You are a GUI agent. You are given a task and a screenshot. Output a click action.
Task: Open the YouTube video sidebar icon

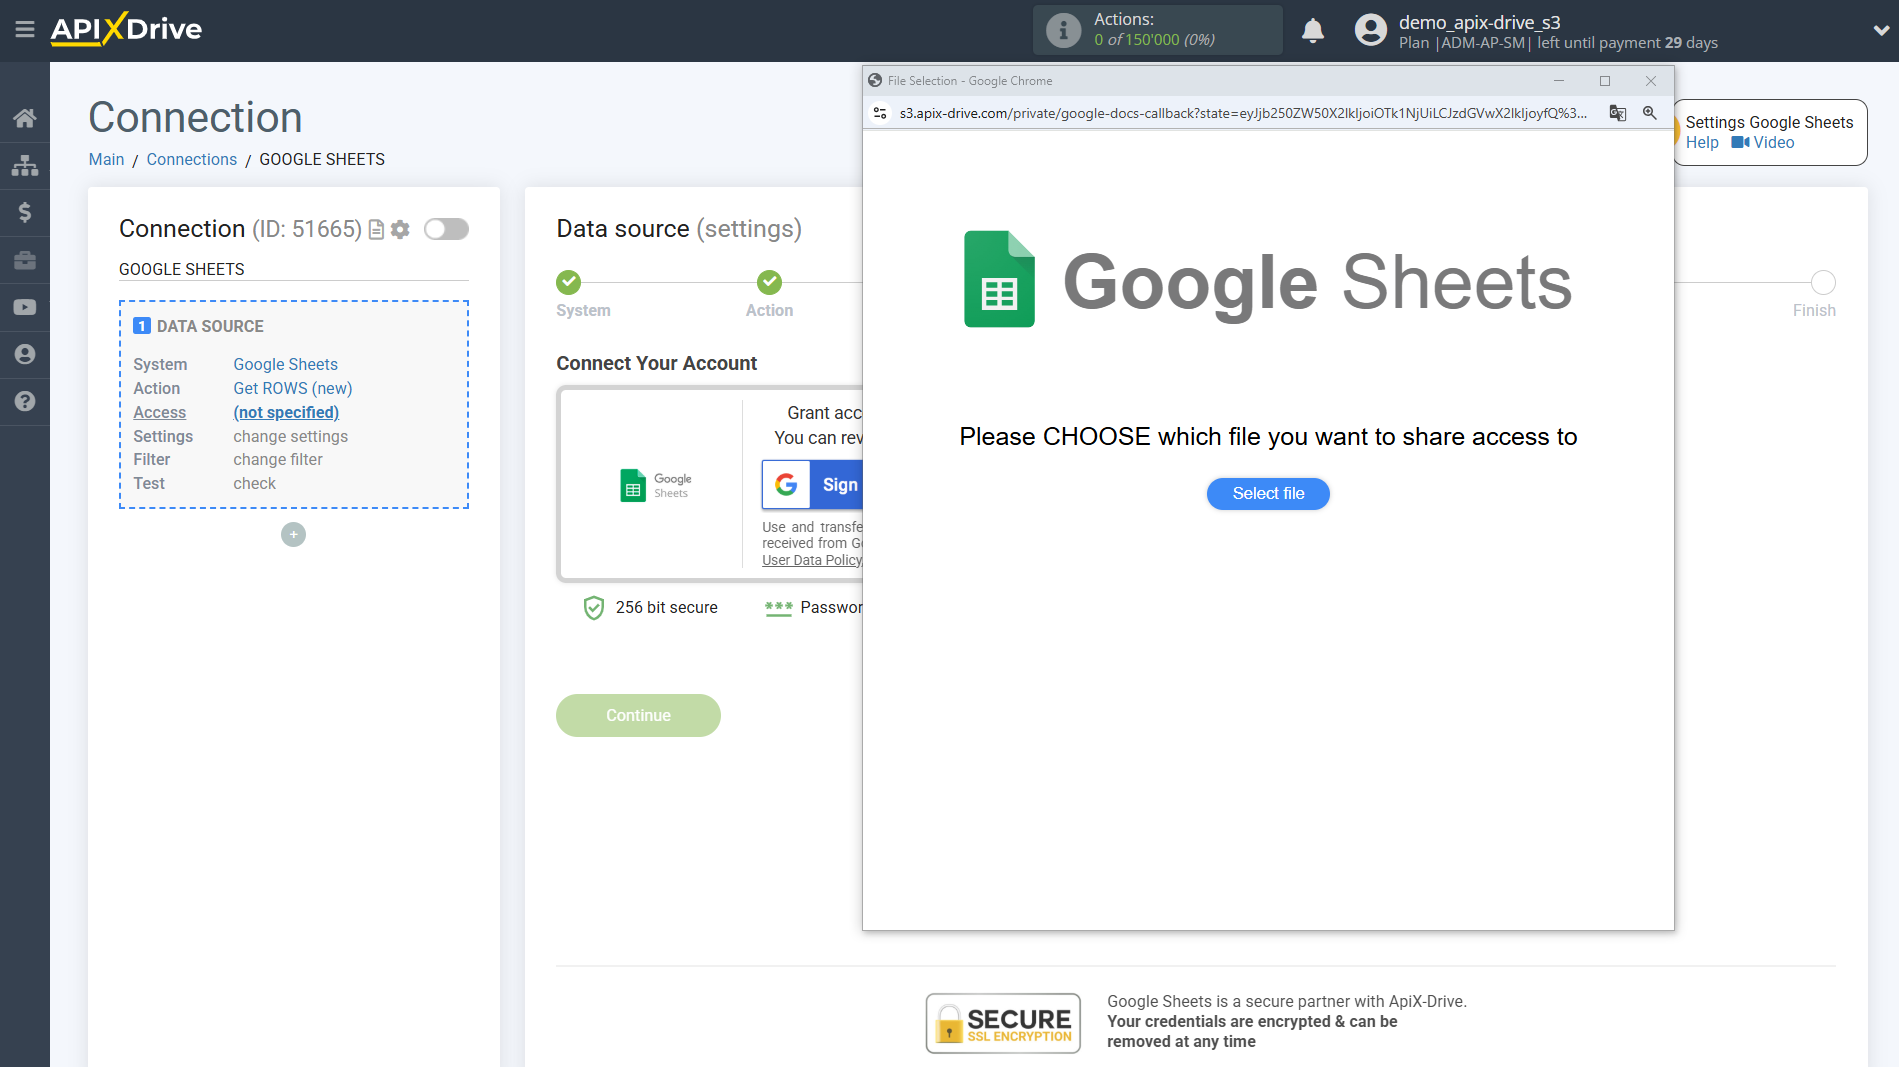click(x=25, y=307)
